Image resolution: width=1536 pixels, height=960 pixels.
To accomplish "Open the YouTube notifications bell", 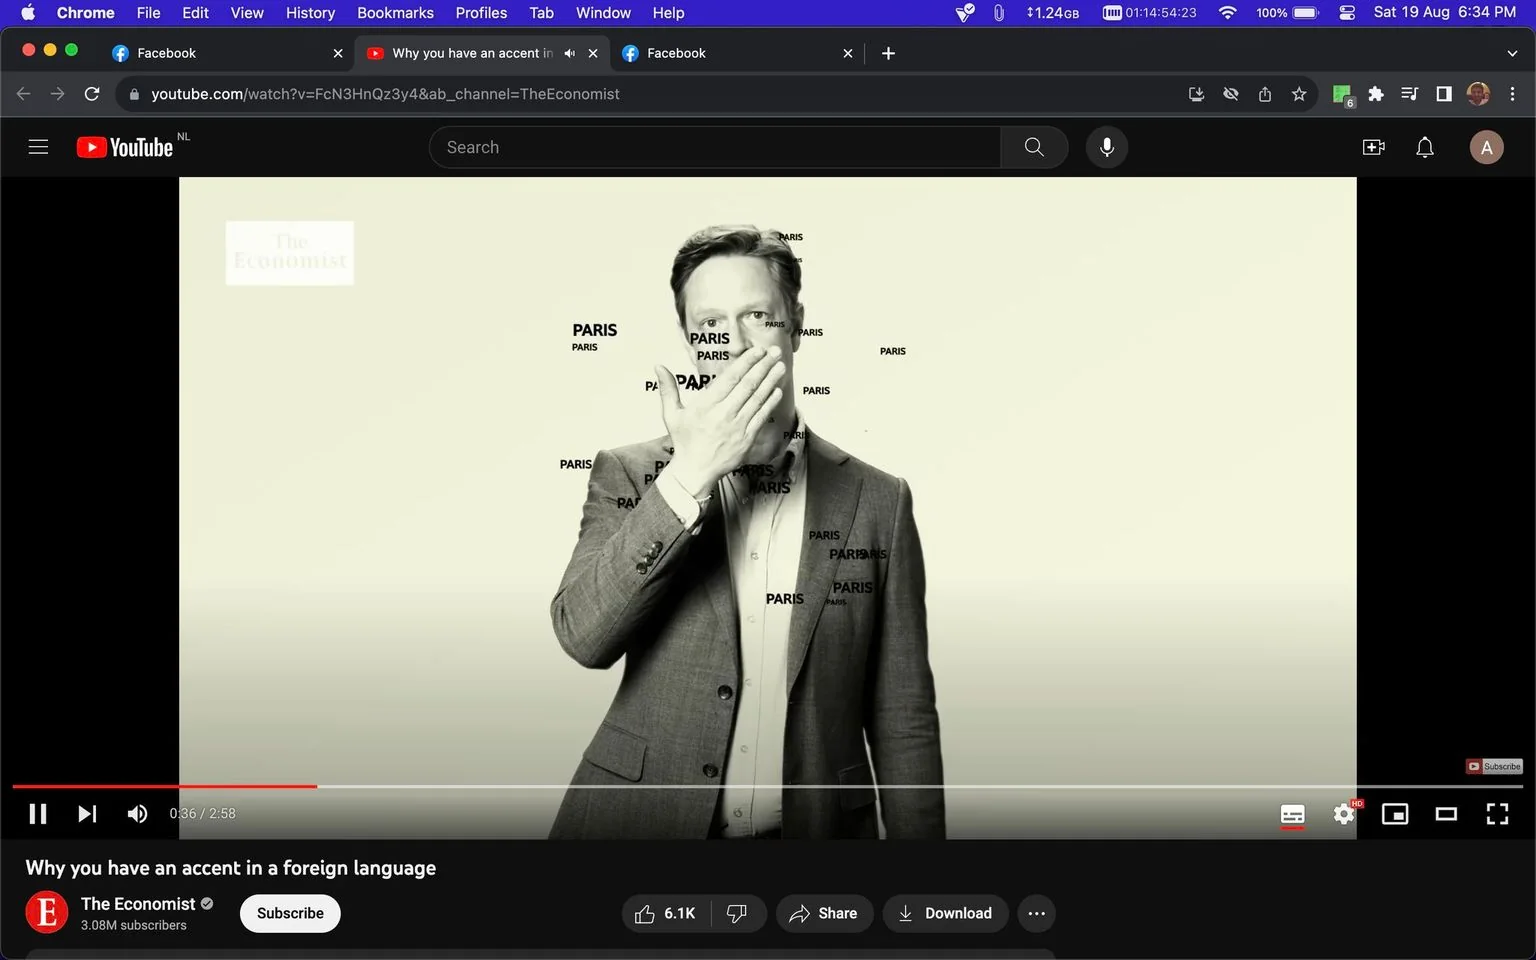I will pos(1425,147).
